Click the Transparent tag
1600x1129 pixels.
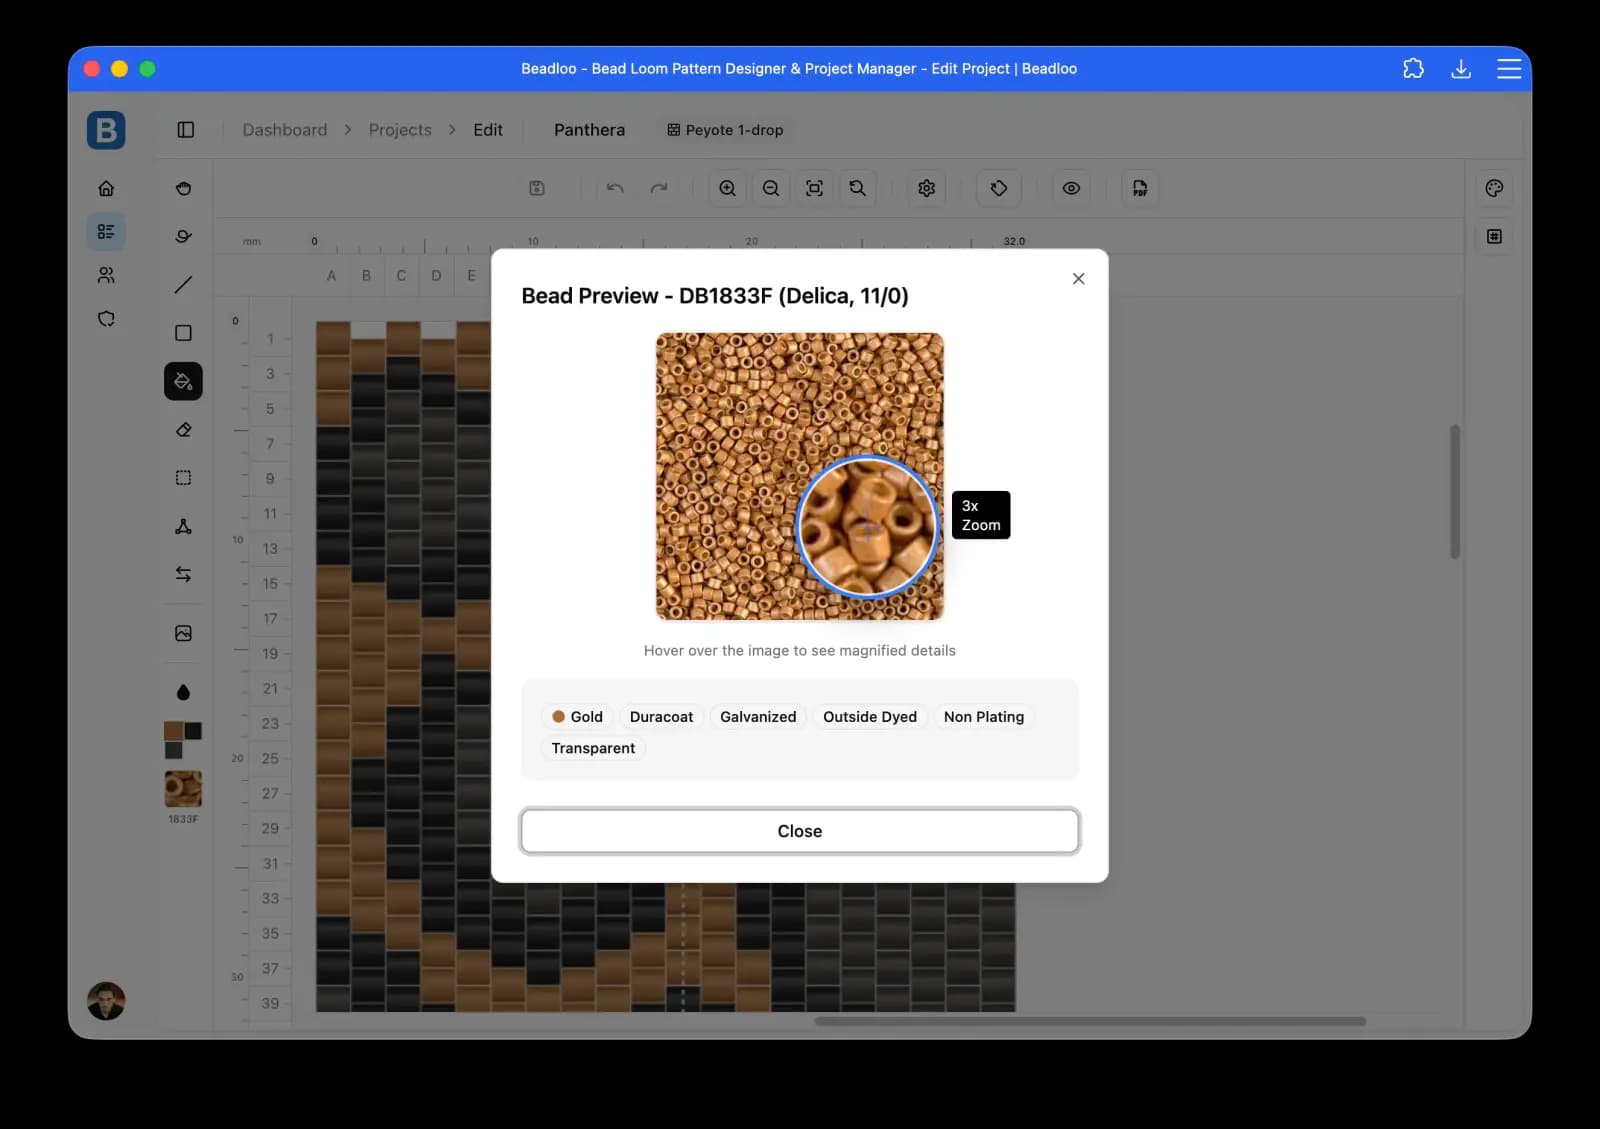pyautogui.click(x=593, y=748)
